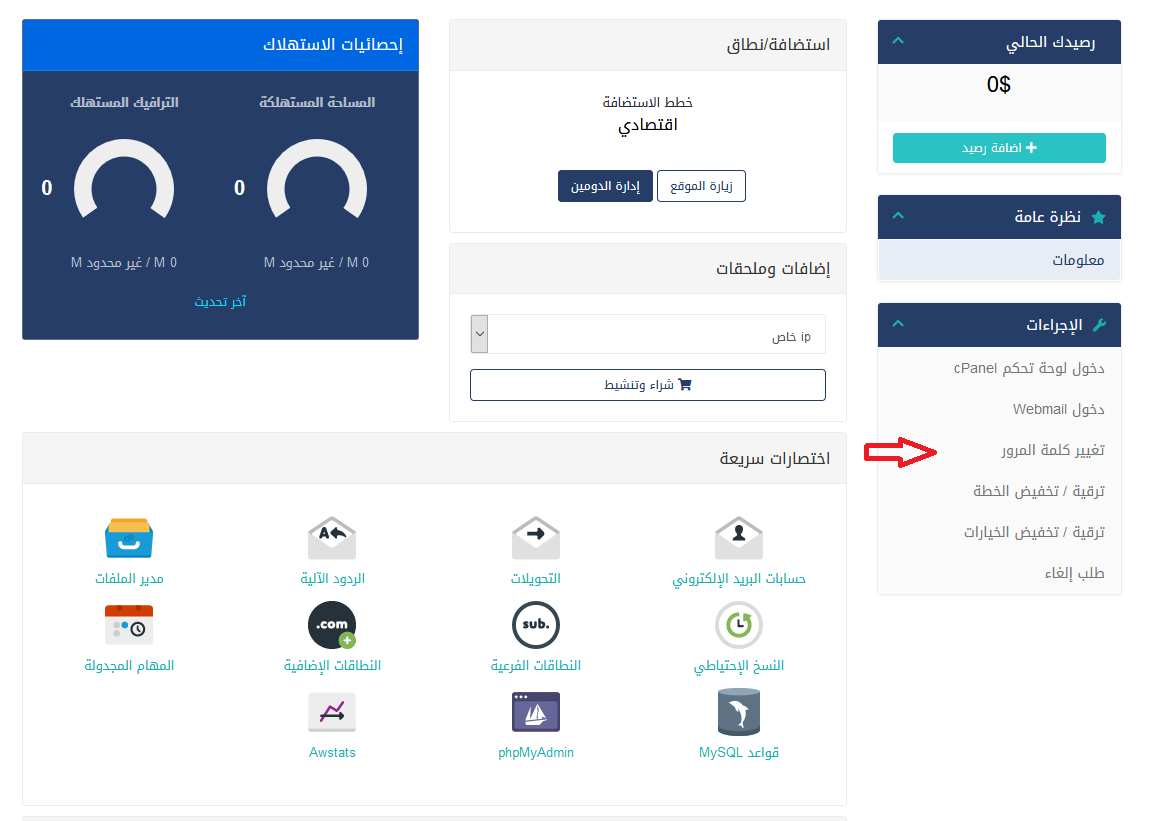Click the النطاقات الإضافية text link
The image size is (1159, 821).
pos(332,665)
